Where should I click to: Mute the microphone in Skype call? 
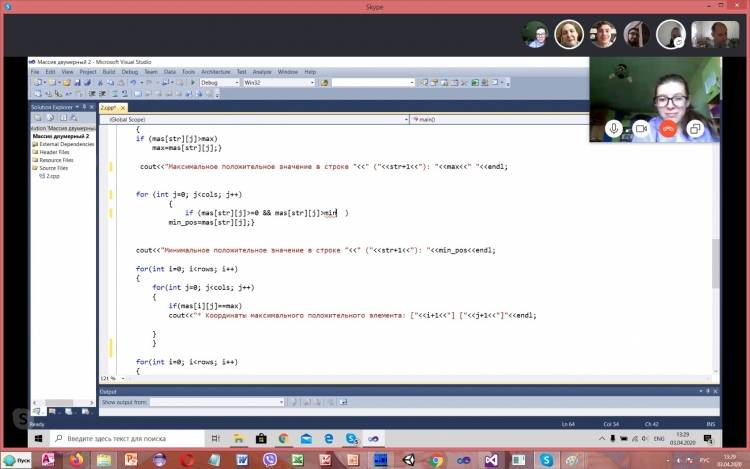pos(615,129)
